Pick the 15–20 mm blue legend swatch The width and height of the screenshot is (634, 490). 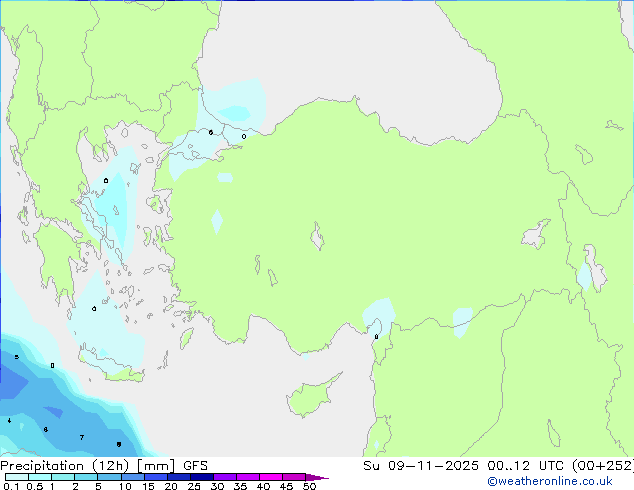click(x=155, y=477)
